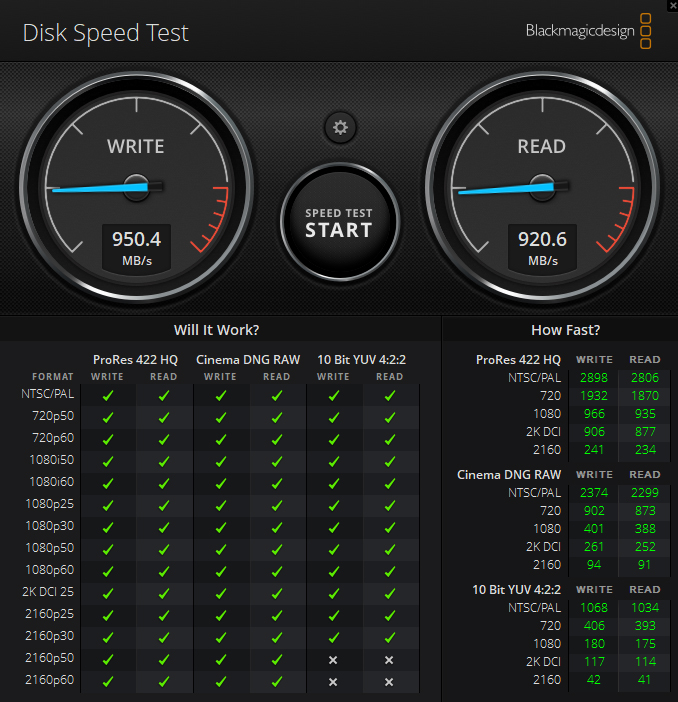
Task: Open settings with the gear icon
Action: click(x=340, y=127)
